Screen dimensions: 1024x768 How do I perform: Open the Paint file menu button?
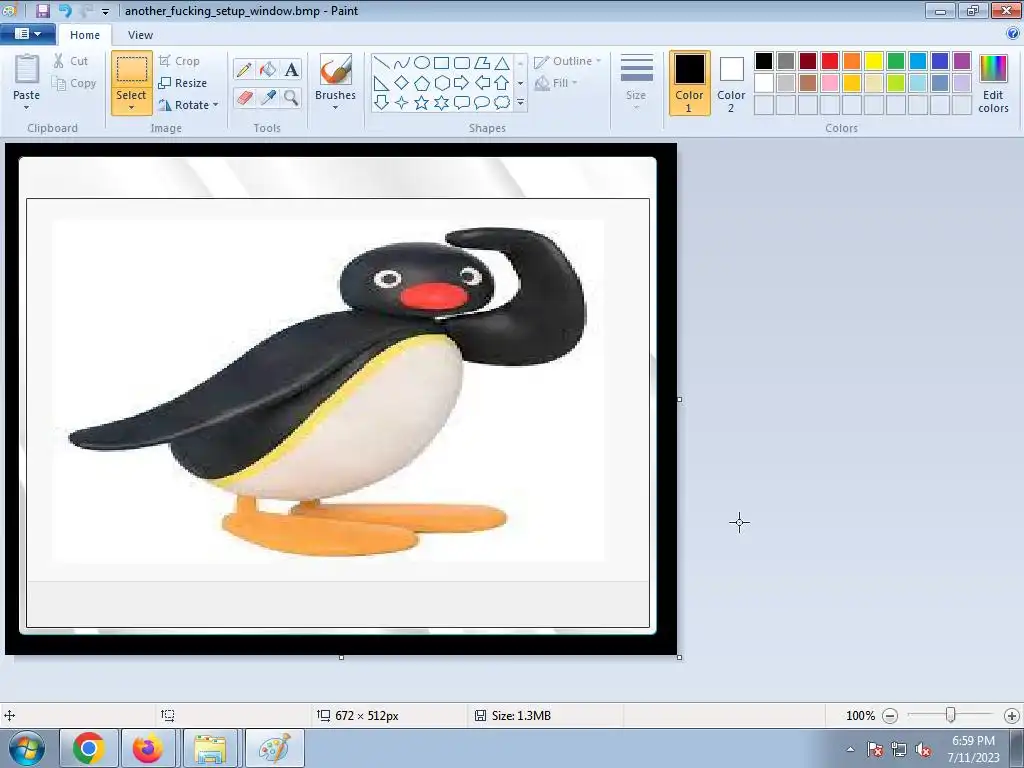(x=27, y=34)
